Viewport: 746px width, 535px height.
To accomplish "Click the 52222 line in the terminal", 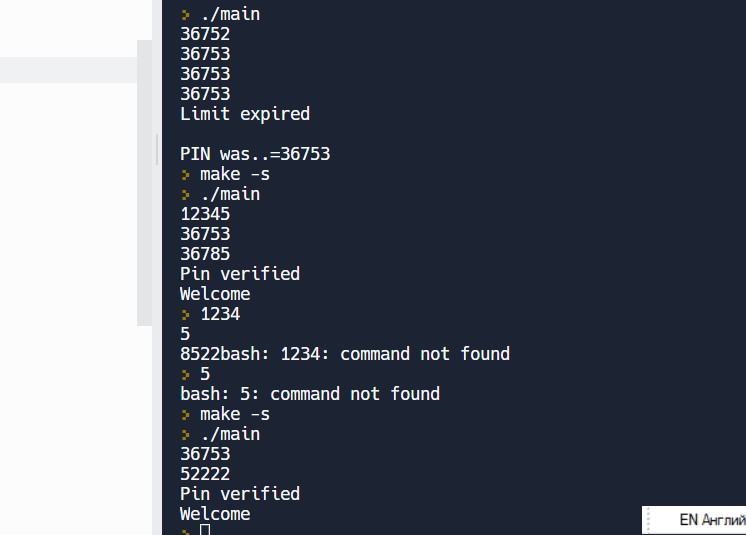I will point(205,474).
